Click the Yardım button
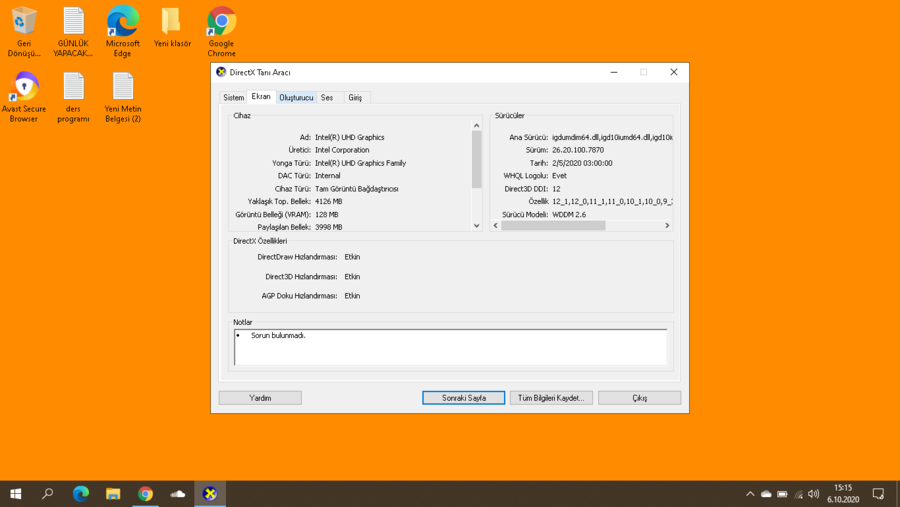Viewport: 900px width, 507px height. pos(260,398)
